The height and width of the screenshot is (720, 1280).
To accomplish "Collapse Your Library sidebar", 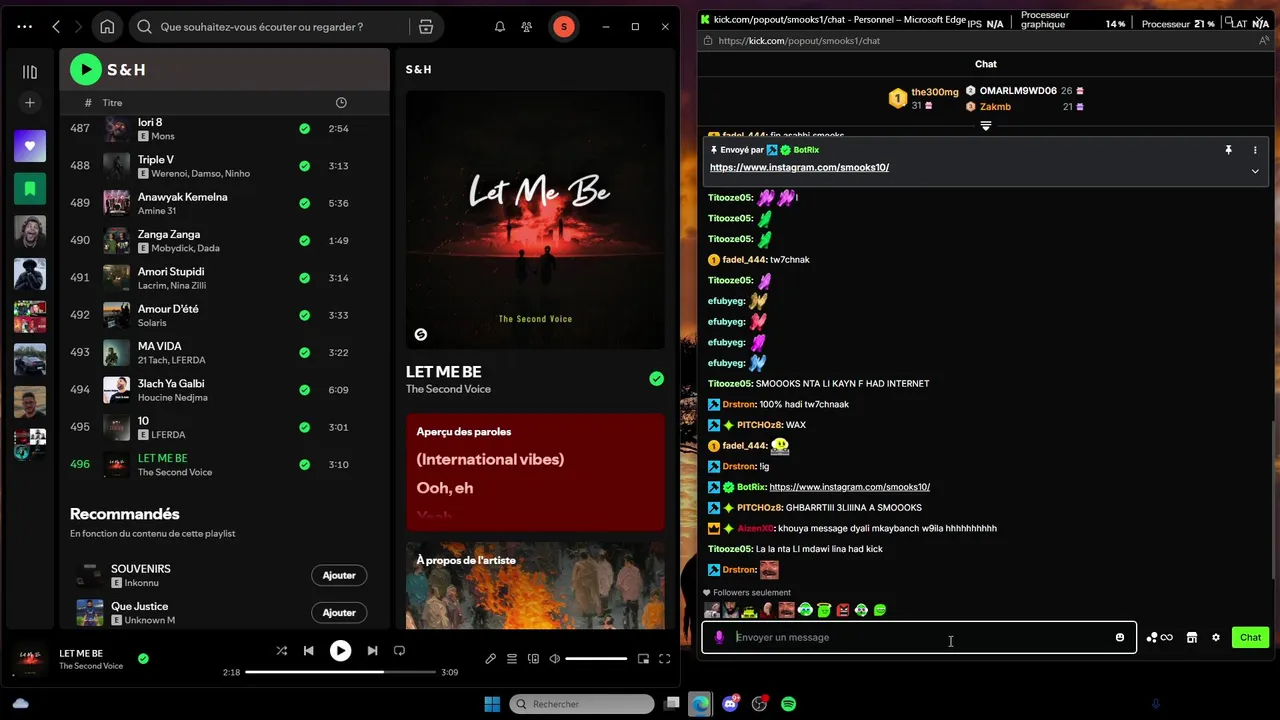I will (30, 72).
